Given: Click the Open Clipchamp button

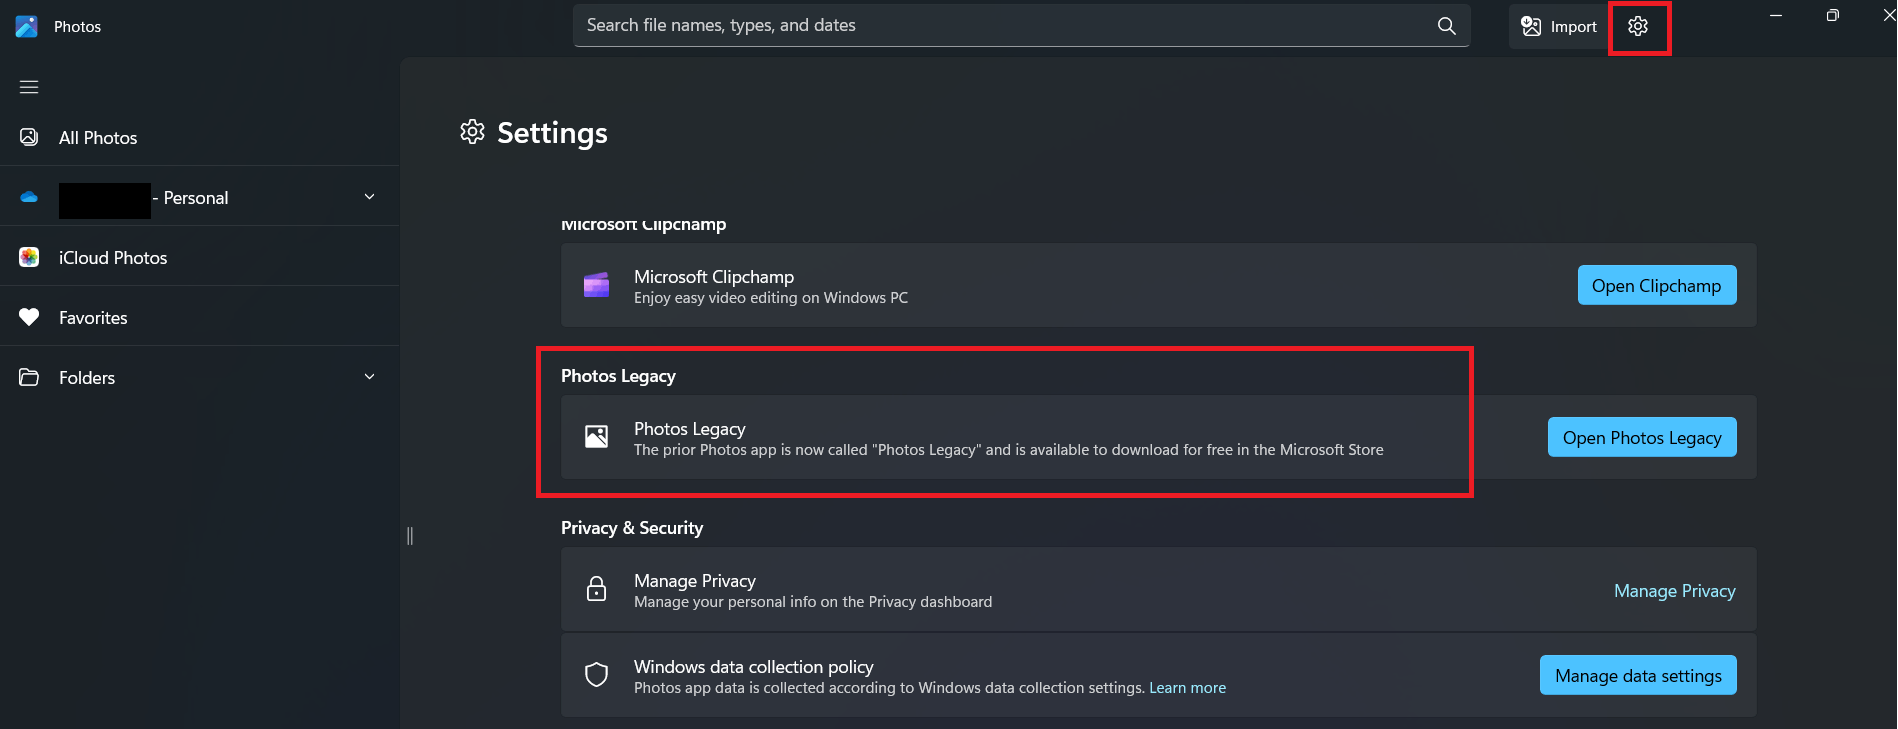Looking at the screenshot, I should click(1657, 285).
